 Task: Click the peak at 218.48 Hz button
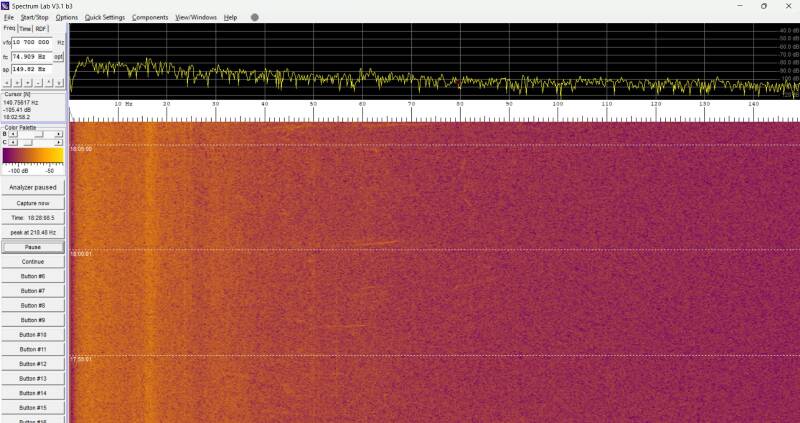pyautogui.click(x=33, y=232)
